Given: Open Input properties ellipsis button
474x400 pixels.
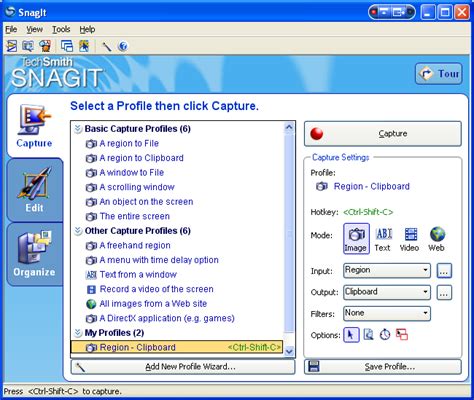Looking at the screenshot, I should pos(444,271).
